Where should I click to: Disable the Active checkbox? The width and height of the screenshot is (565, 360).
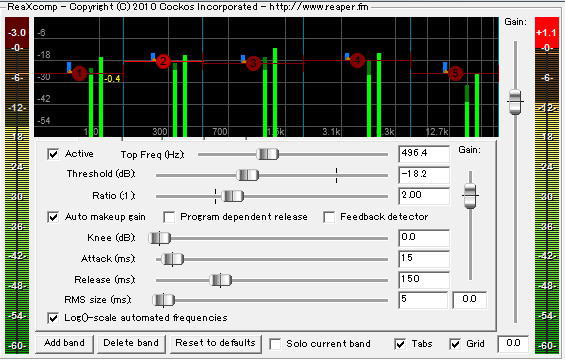click(x=53, y=154)
